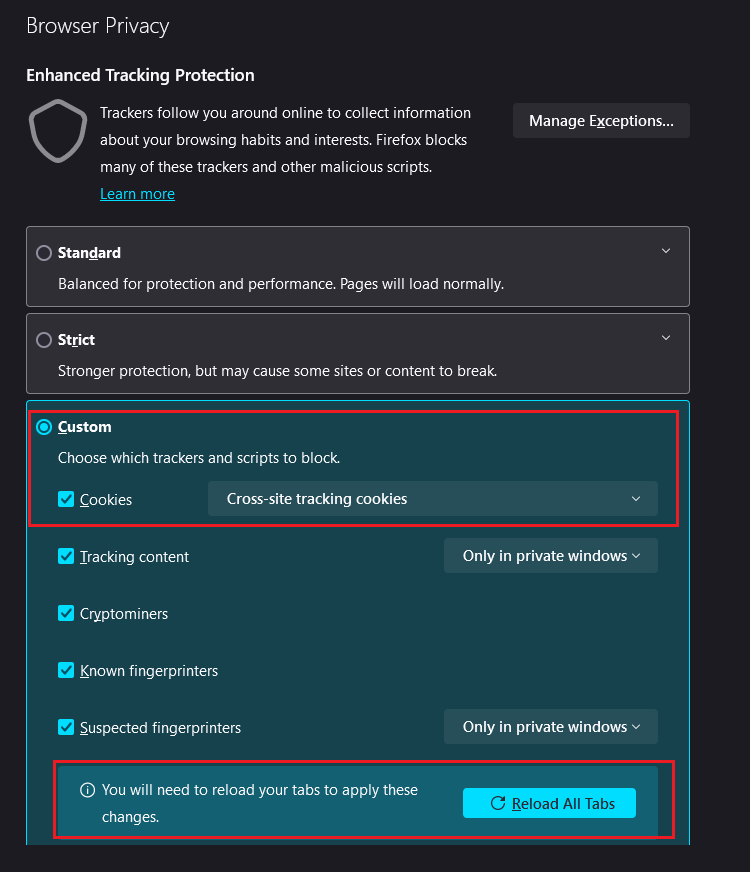Open Suspected fingerprinters private windows dropdown

point(550,727)
